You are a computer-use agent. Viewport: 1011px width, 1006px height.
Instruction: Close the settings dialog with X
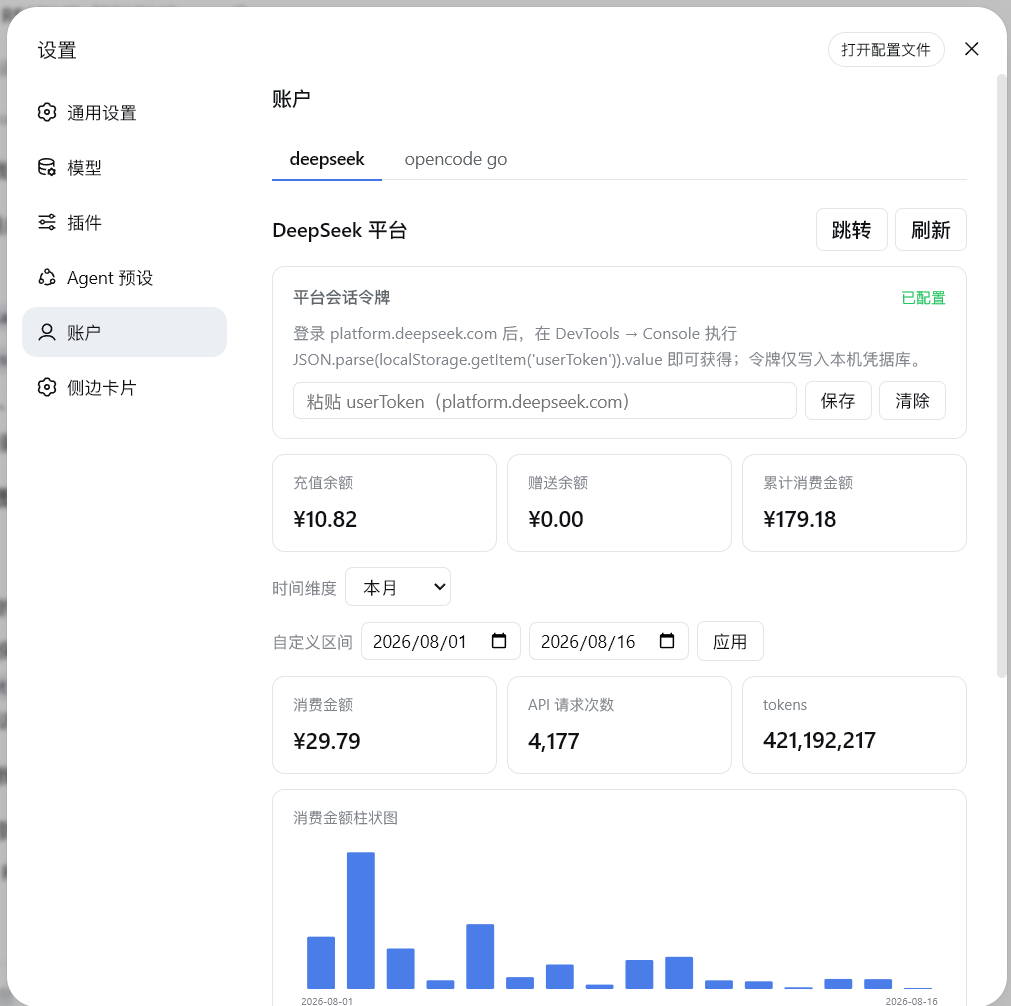pos(971,49)
